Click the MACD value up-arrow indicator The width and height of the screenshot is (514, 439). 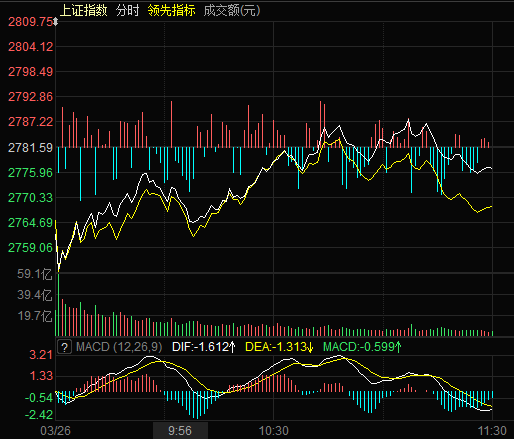(398, 347)
